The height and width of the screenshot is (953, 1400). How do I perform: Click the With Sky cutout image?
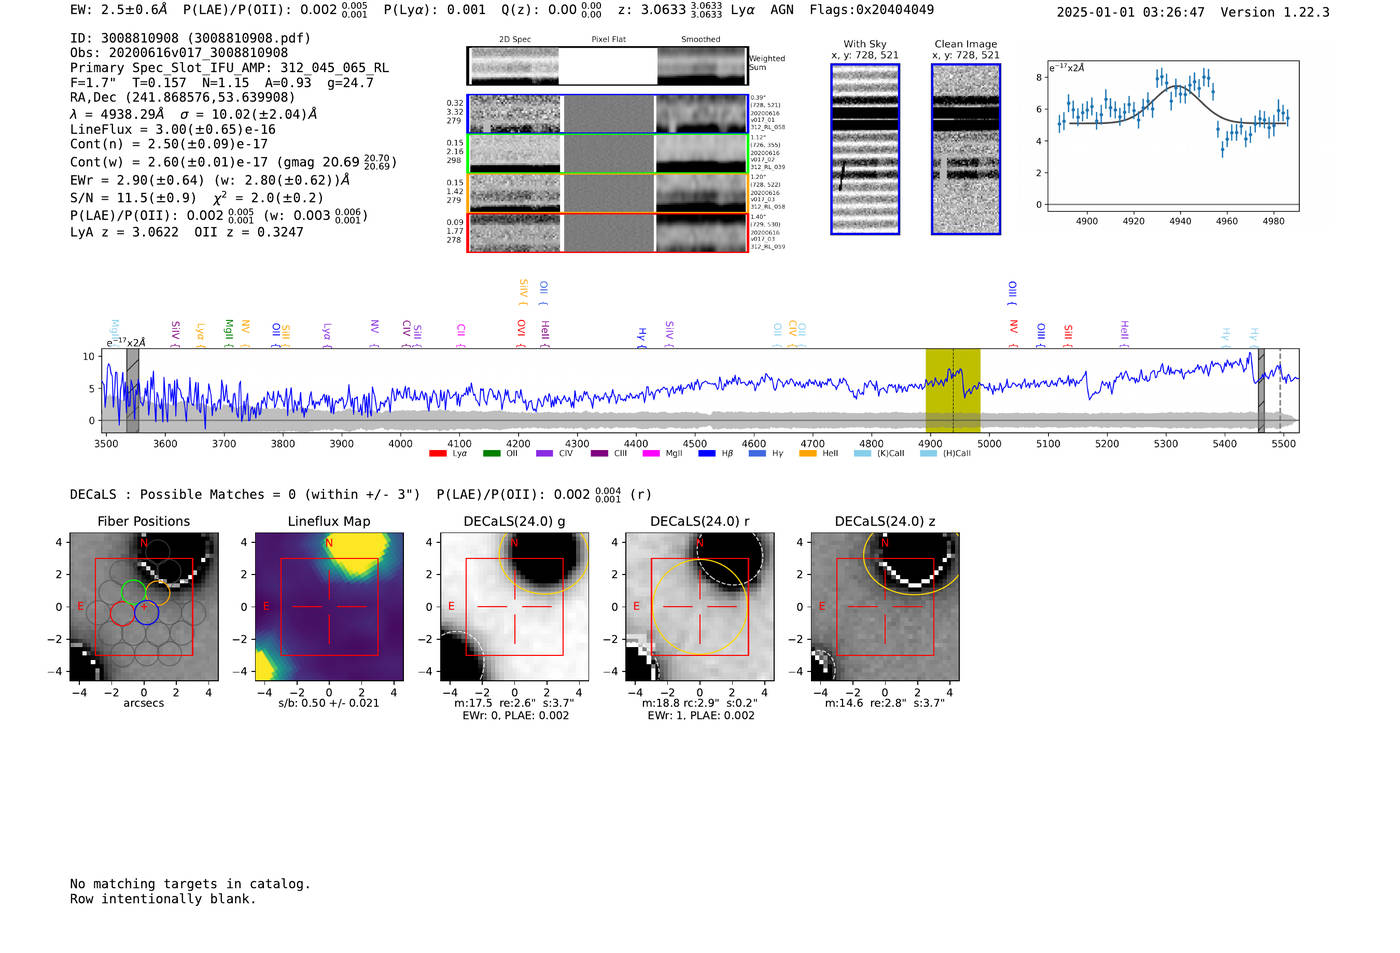865,149
